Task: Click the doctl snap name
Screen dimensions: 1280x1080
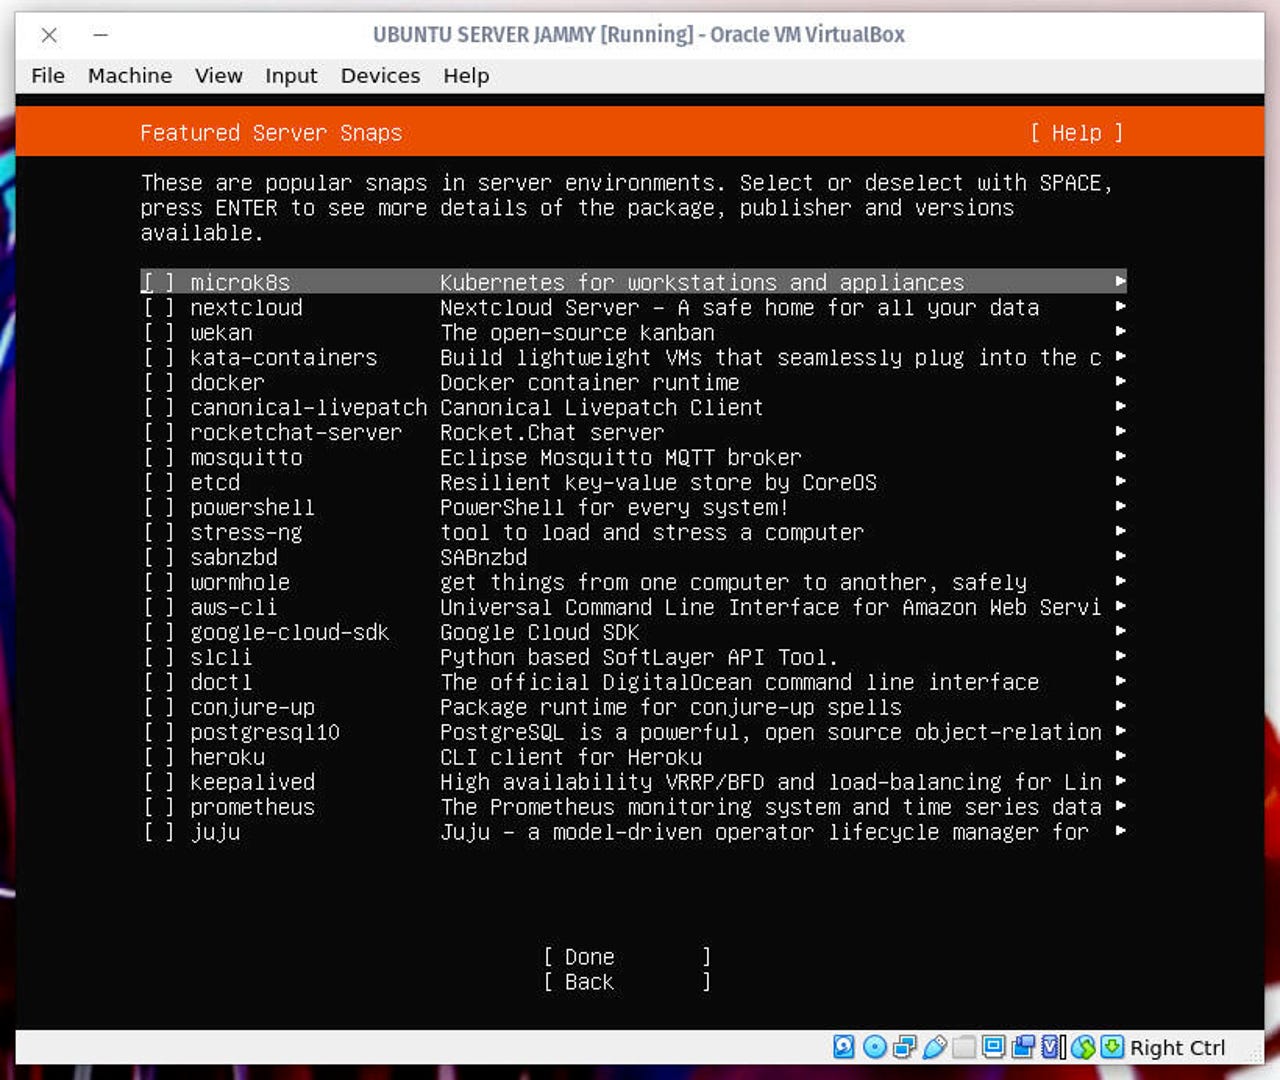Action: pyautogui.click(x=221, y=682)
